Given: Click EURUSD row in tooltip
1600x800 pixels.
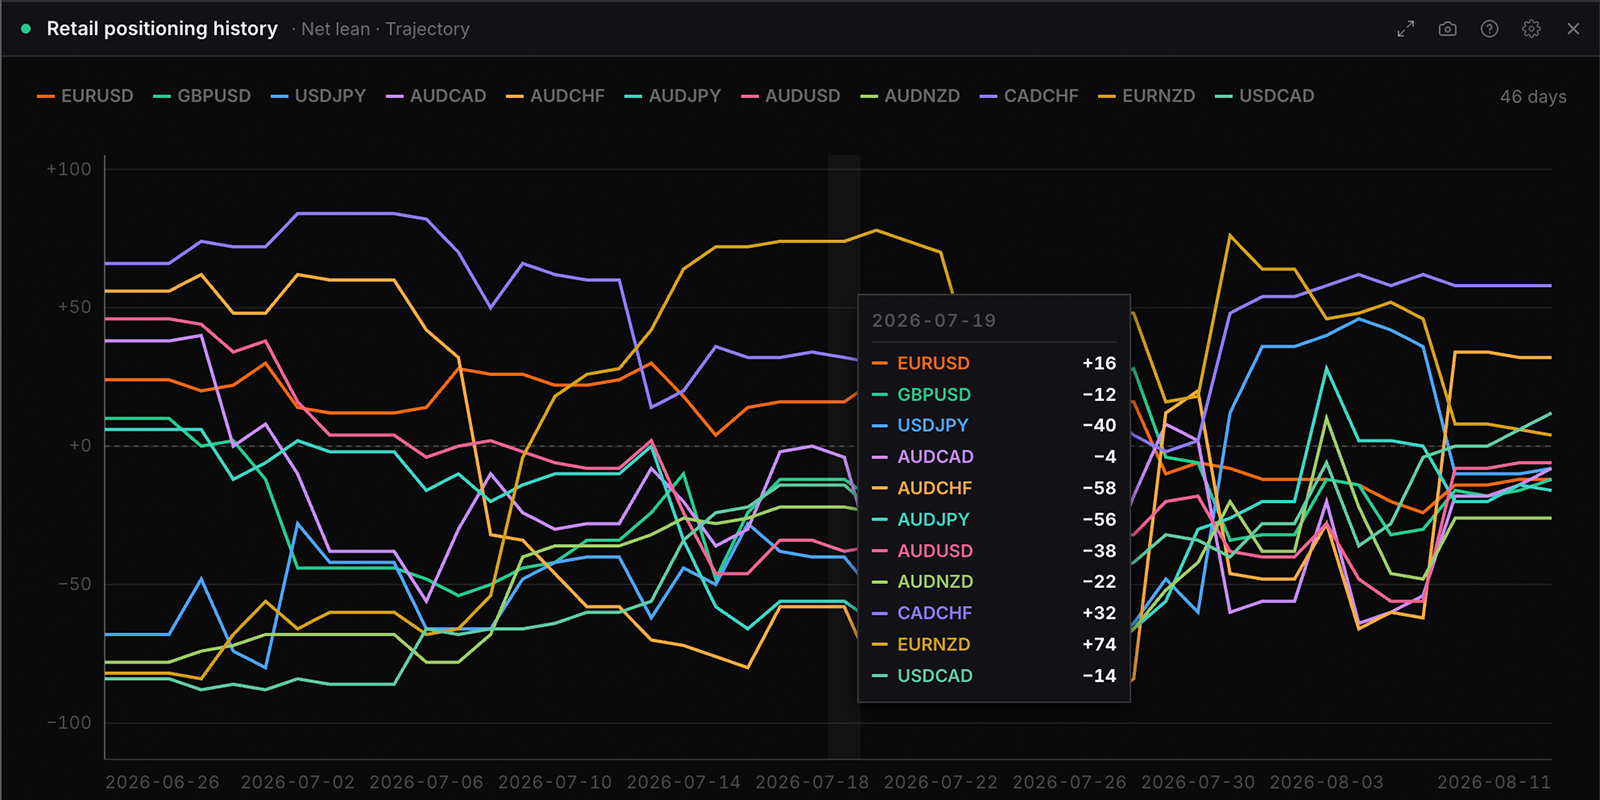Looking at the screenshot, I should coord(994,363).
